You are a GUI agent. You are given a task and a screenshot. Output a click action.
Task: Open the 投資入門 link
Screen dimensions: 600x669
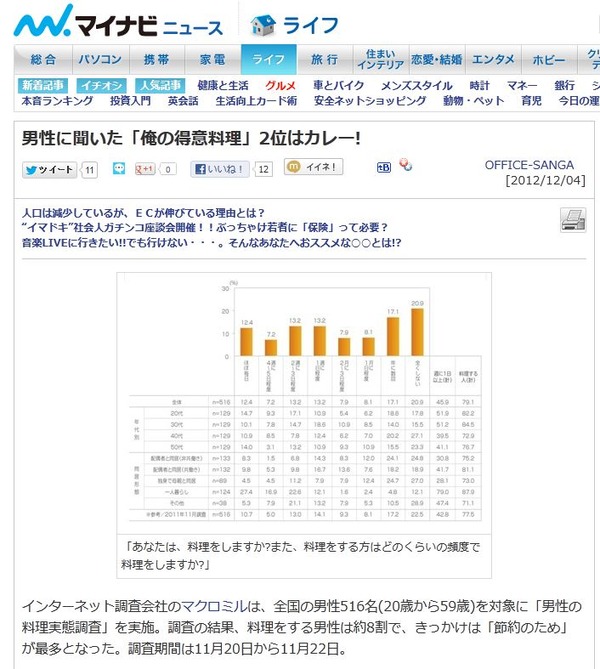(130, 101)
